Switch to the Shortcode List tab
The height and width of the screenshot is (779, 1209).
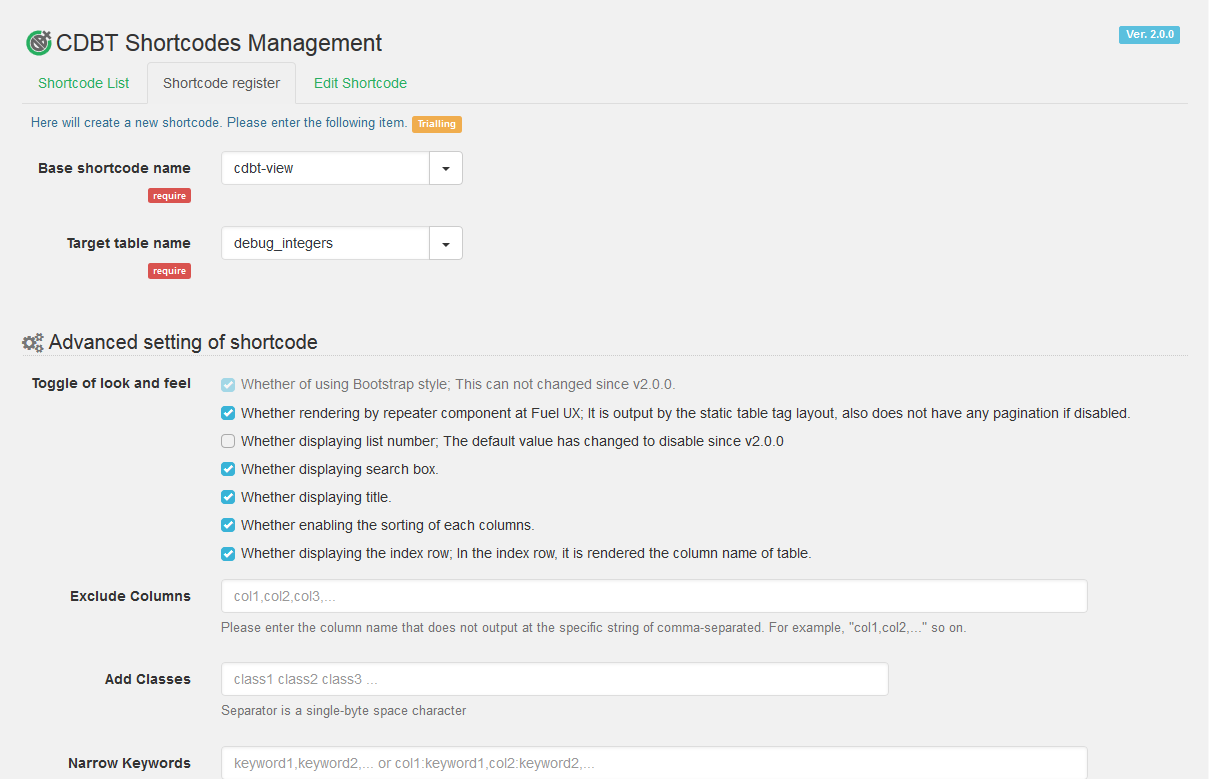point(84,83)
